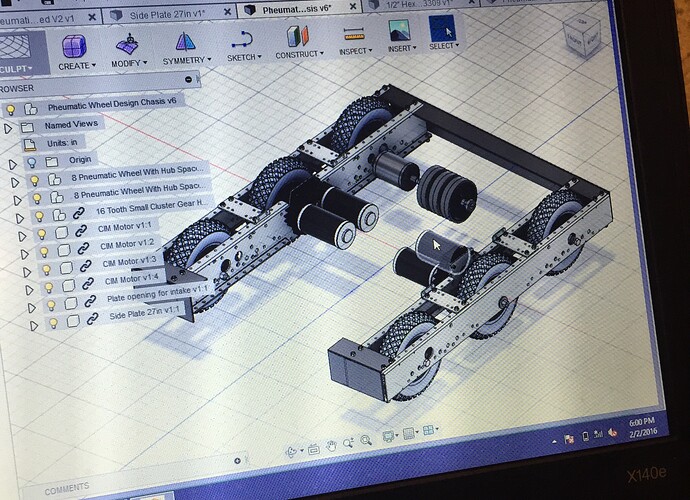
Task: Expand the Origin tree node
Action: tap(12, 165)
